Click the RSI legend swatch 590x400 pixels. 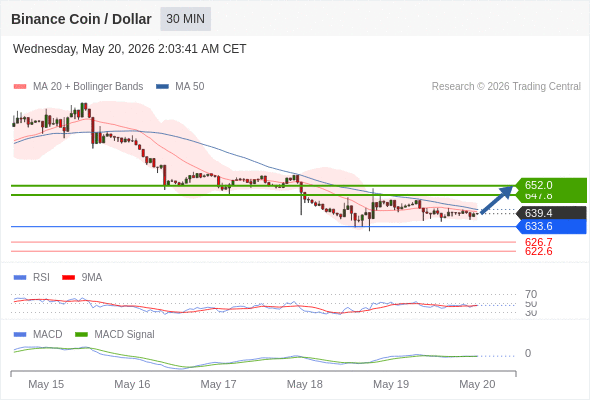pyautogui.click(x=20, y=278)
